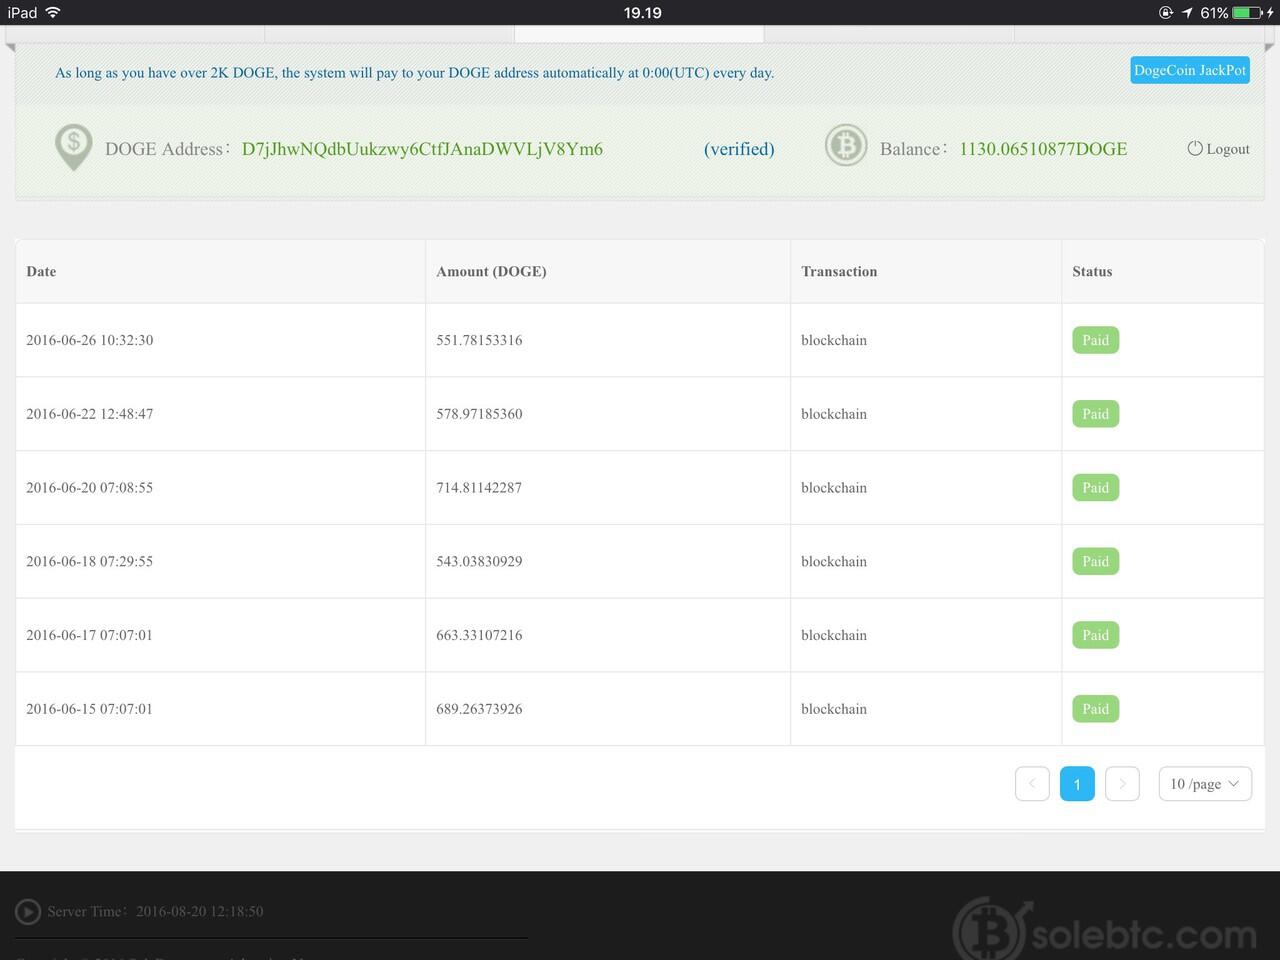Open blockchain link for 551.78153316 payment

click(x=834, y=340)
